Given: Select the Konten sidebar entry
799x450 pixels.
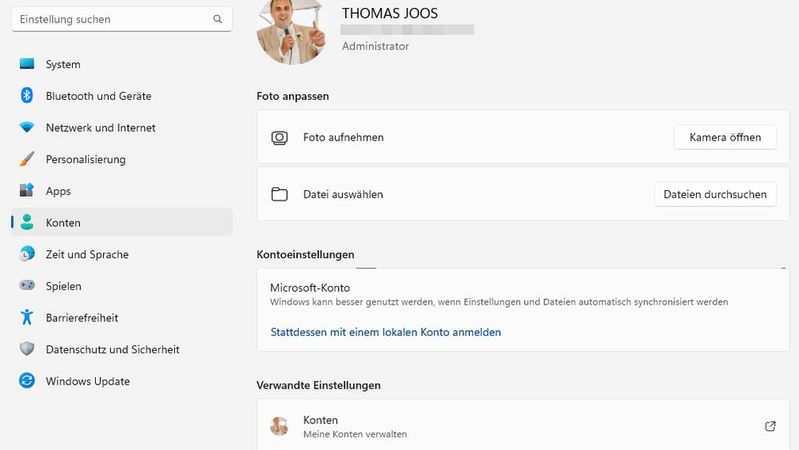Looking at the screenshot, I should 122,222.
